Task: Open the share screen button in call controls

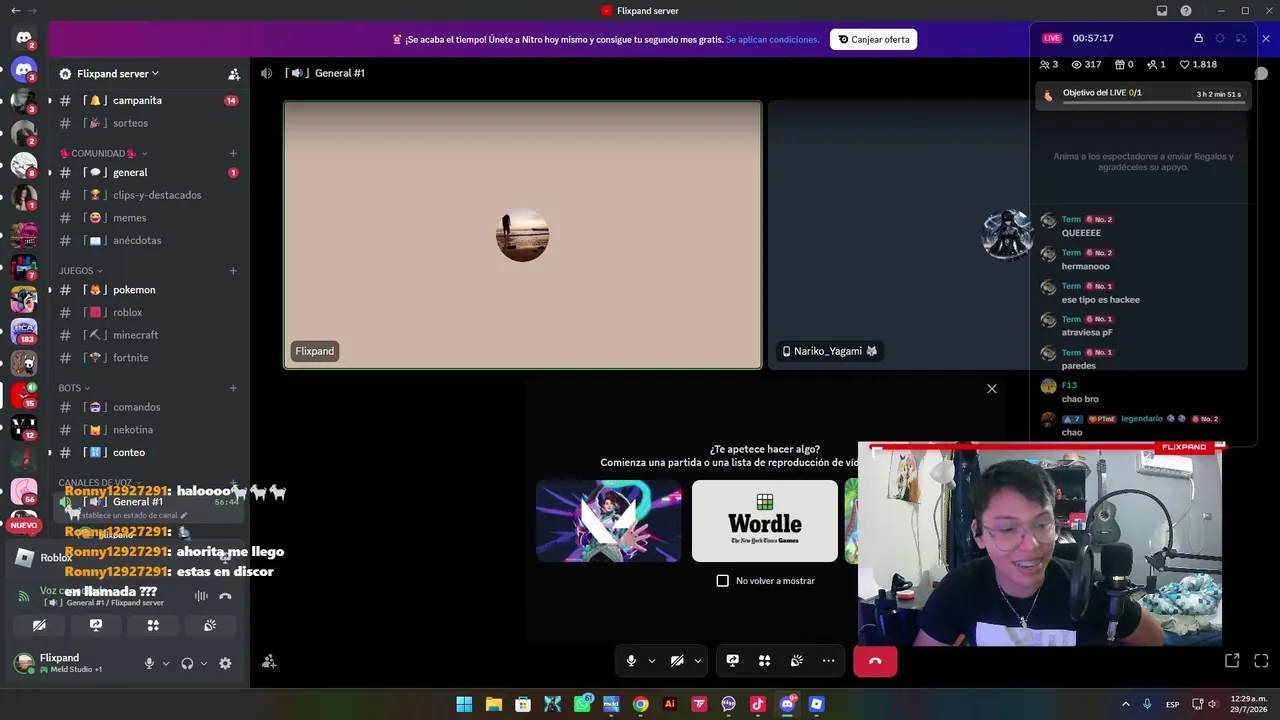Action: [x=732, y=661]
